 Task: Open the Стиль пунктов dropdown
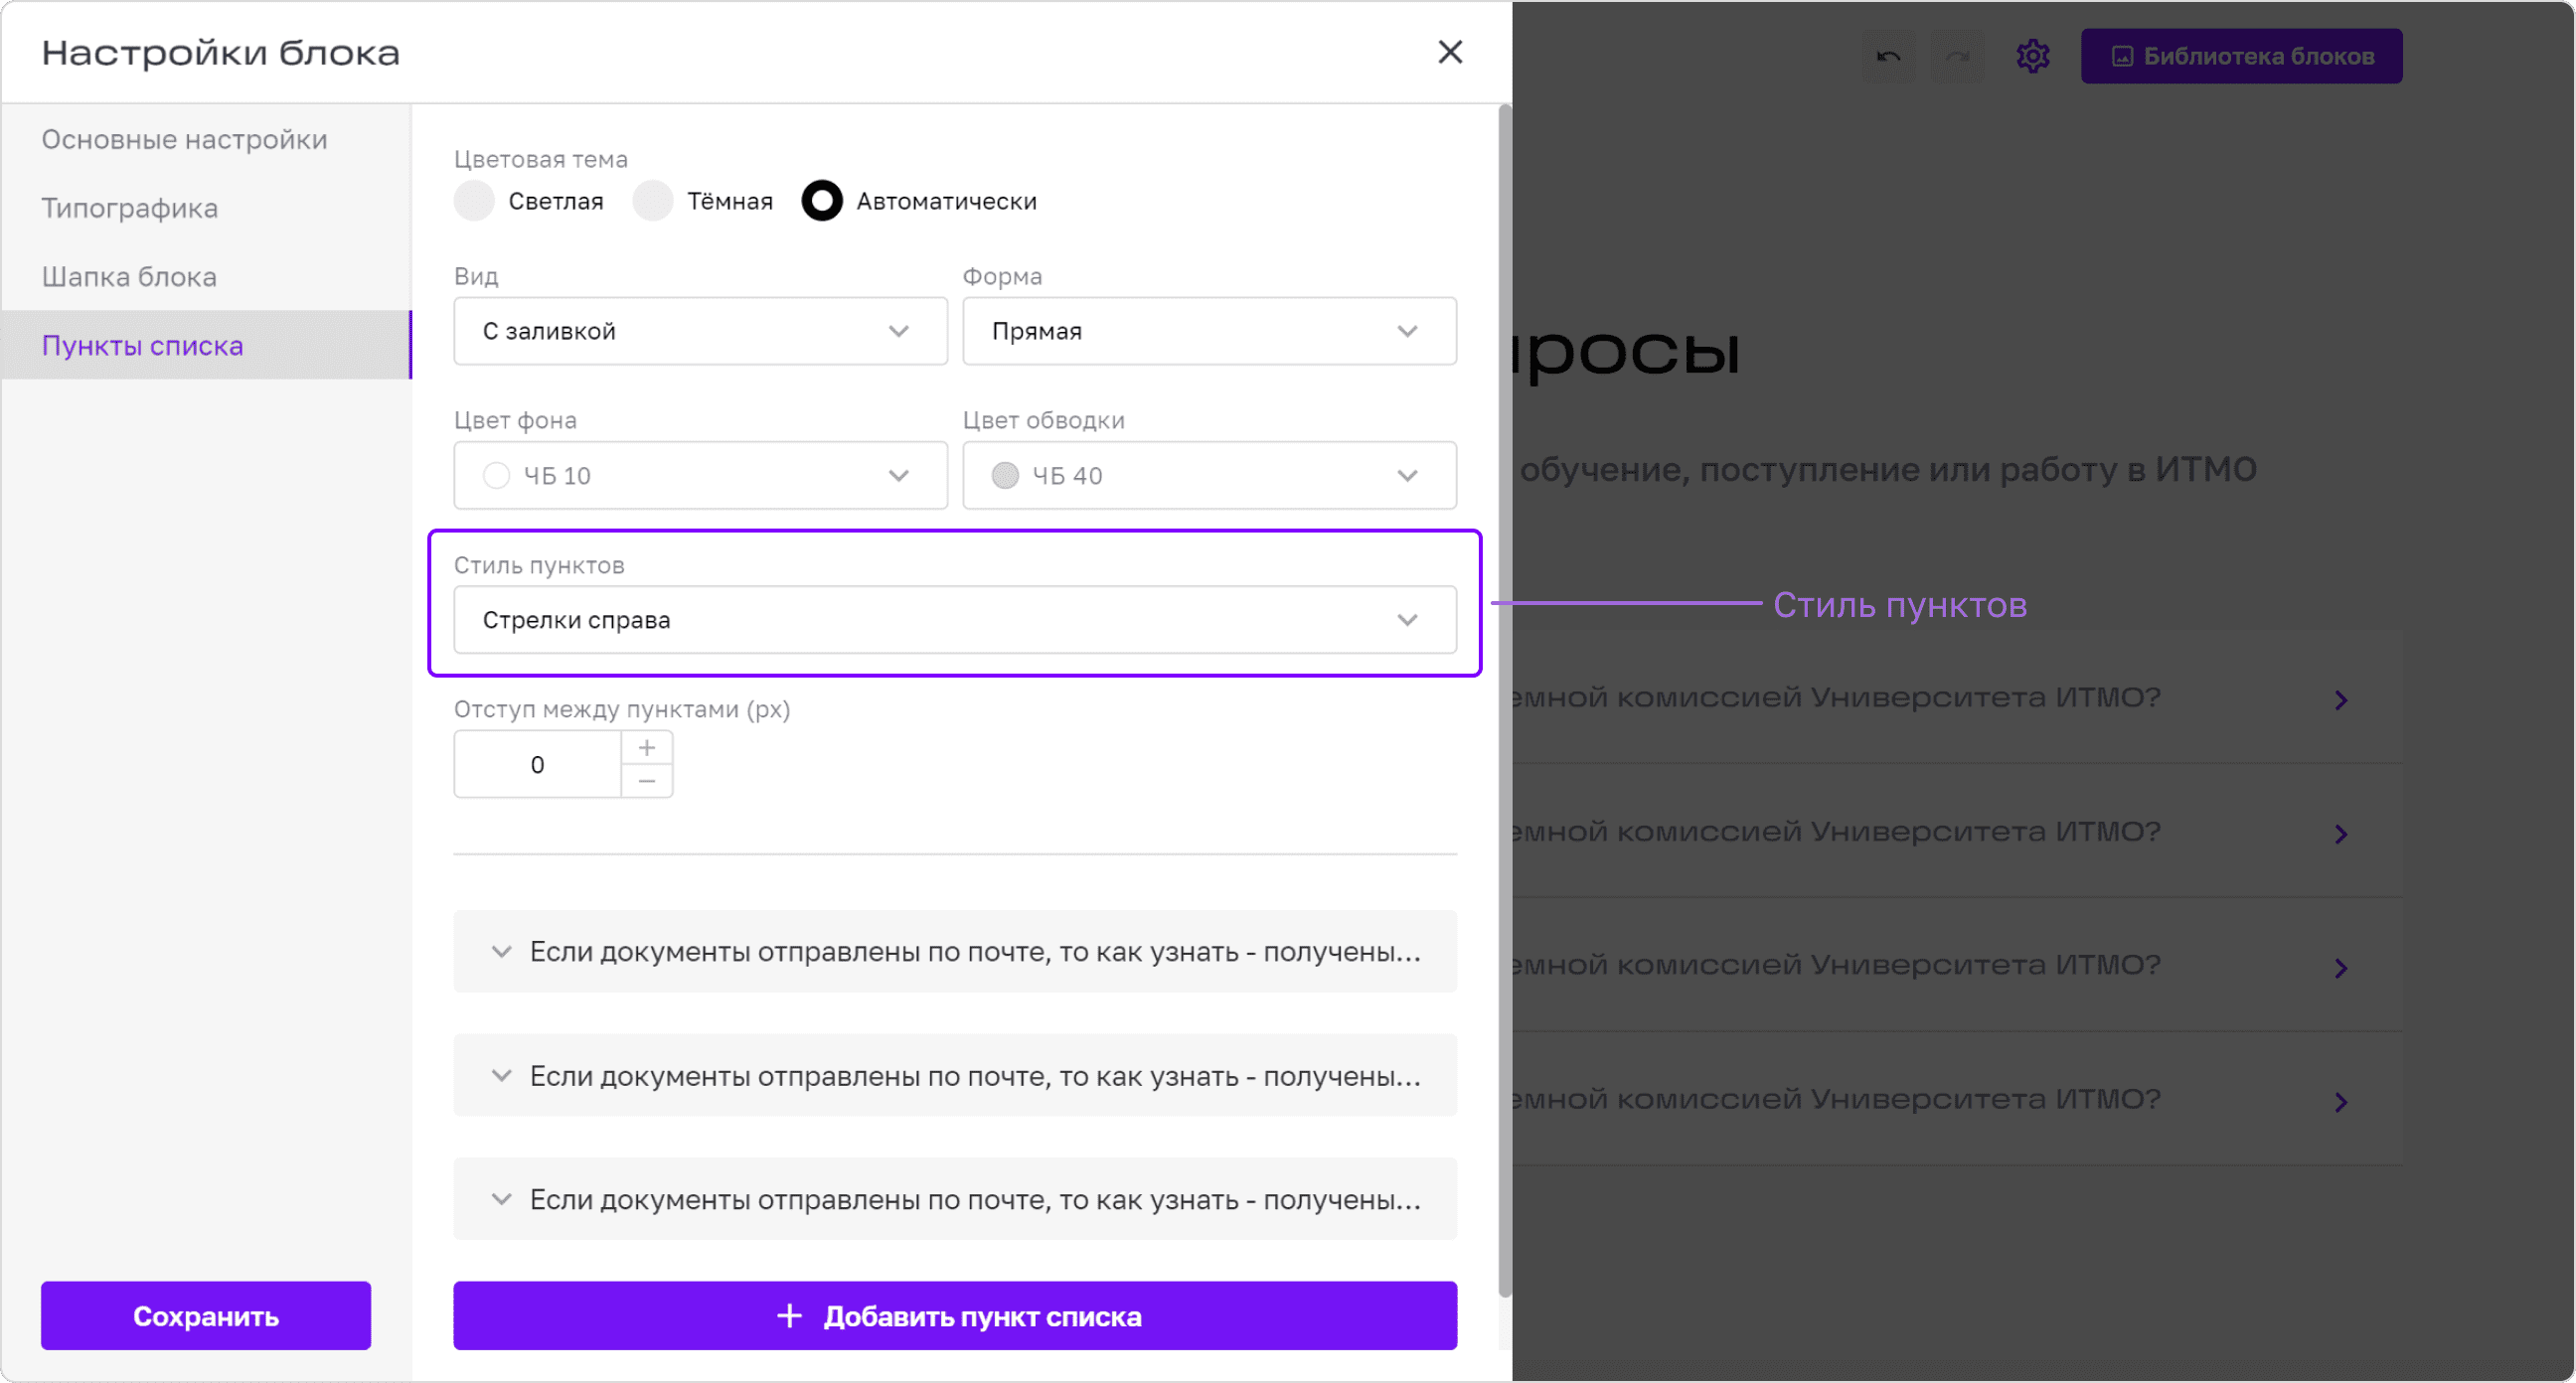(x=955, y=620)
